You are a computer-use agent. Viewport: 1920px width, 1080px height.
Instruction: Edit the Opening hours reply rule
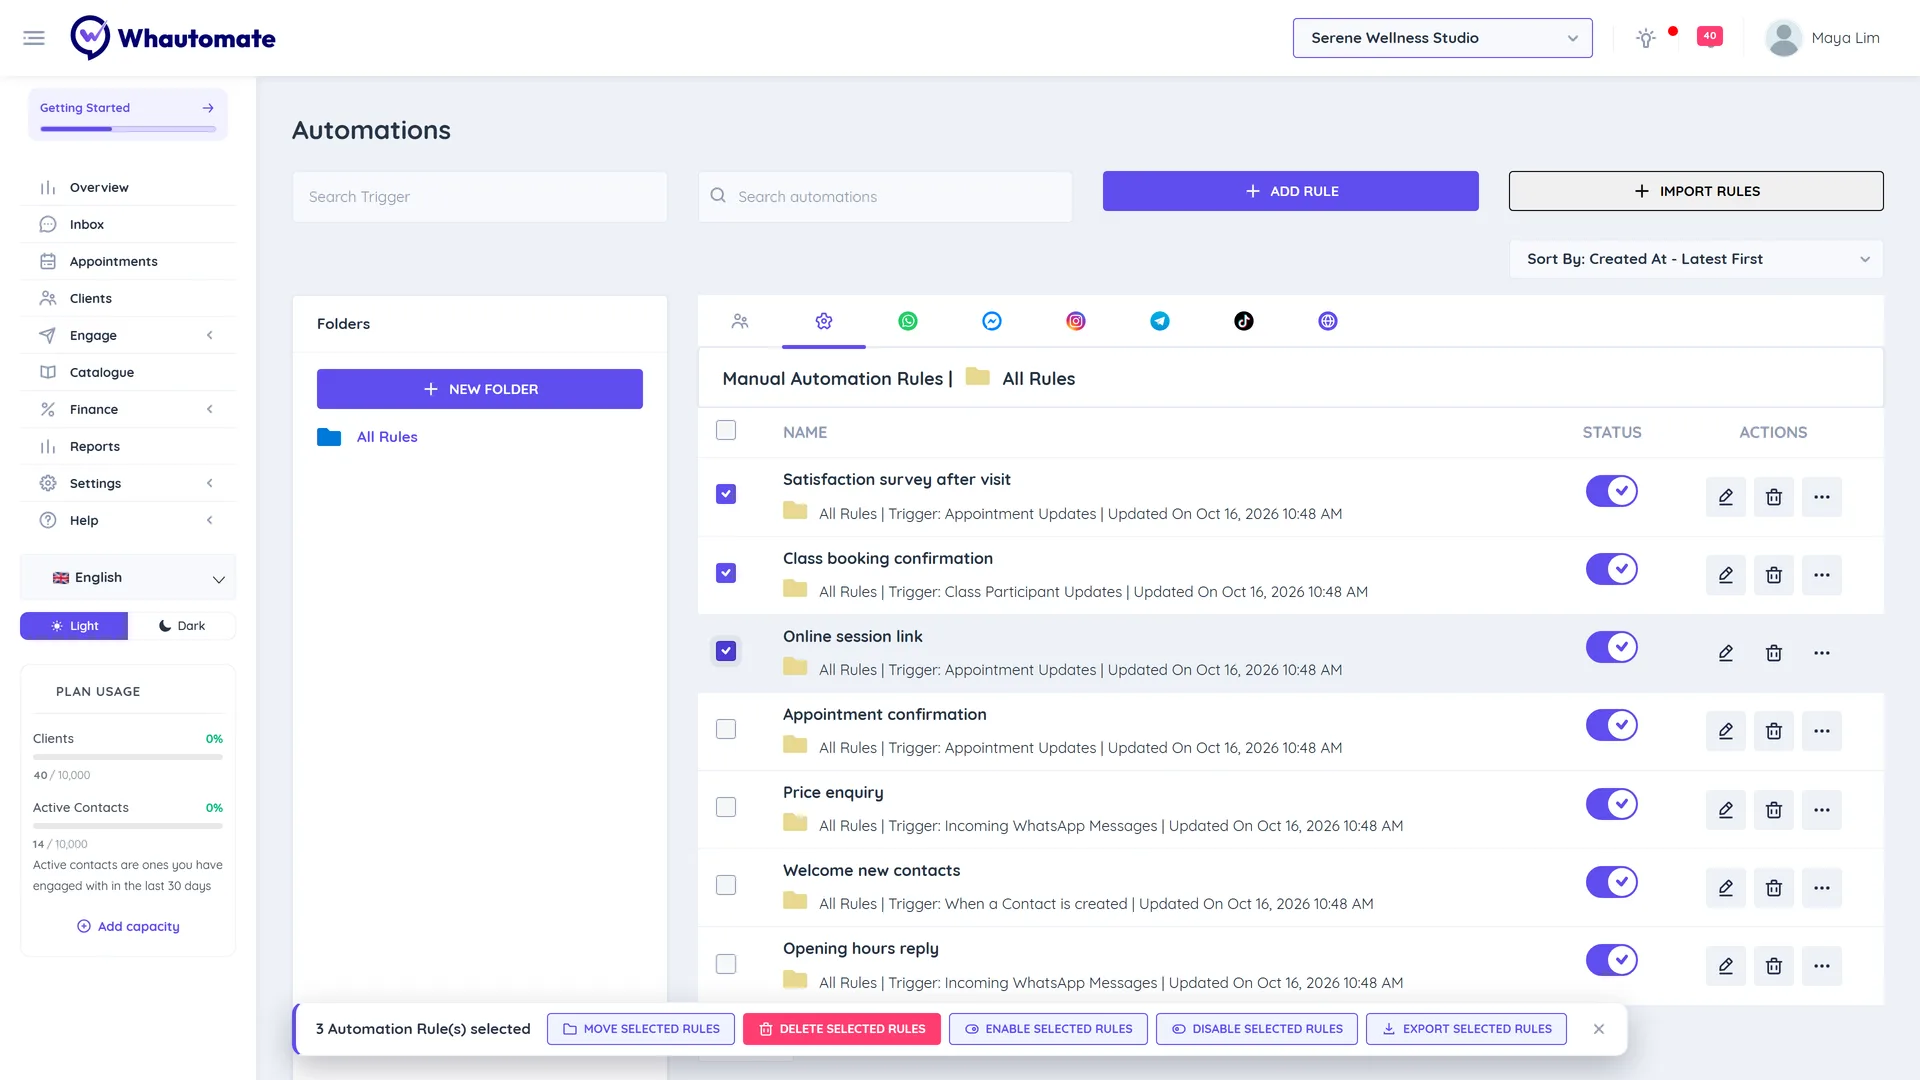pyautogui.click(x=1726, y=966)
